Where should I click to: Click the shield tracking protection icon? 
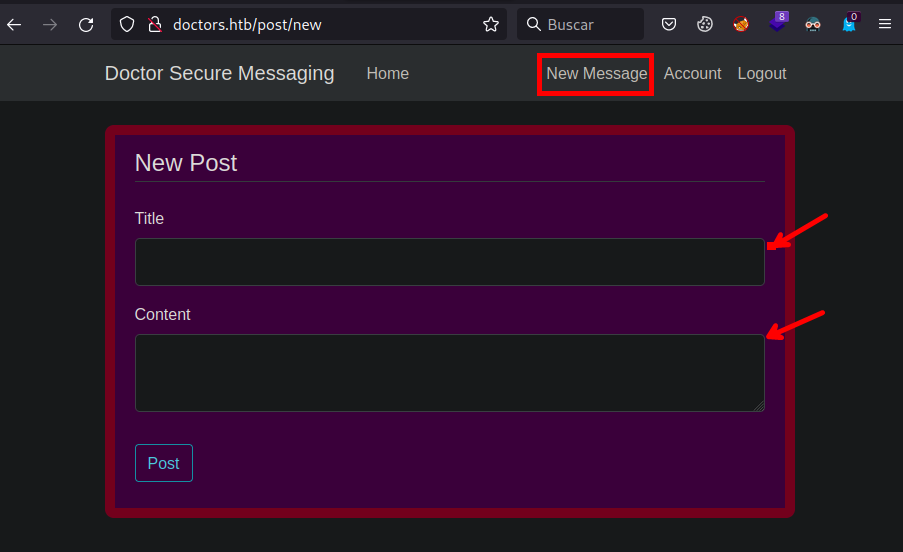127,24
